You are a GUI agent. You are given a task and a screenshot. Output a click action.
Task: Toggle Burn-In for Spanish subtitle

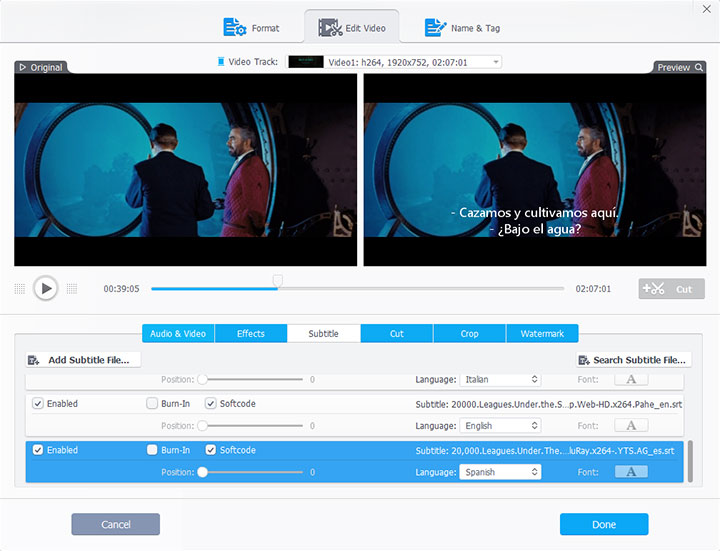[152, 450]
